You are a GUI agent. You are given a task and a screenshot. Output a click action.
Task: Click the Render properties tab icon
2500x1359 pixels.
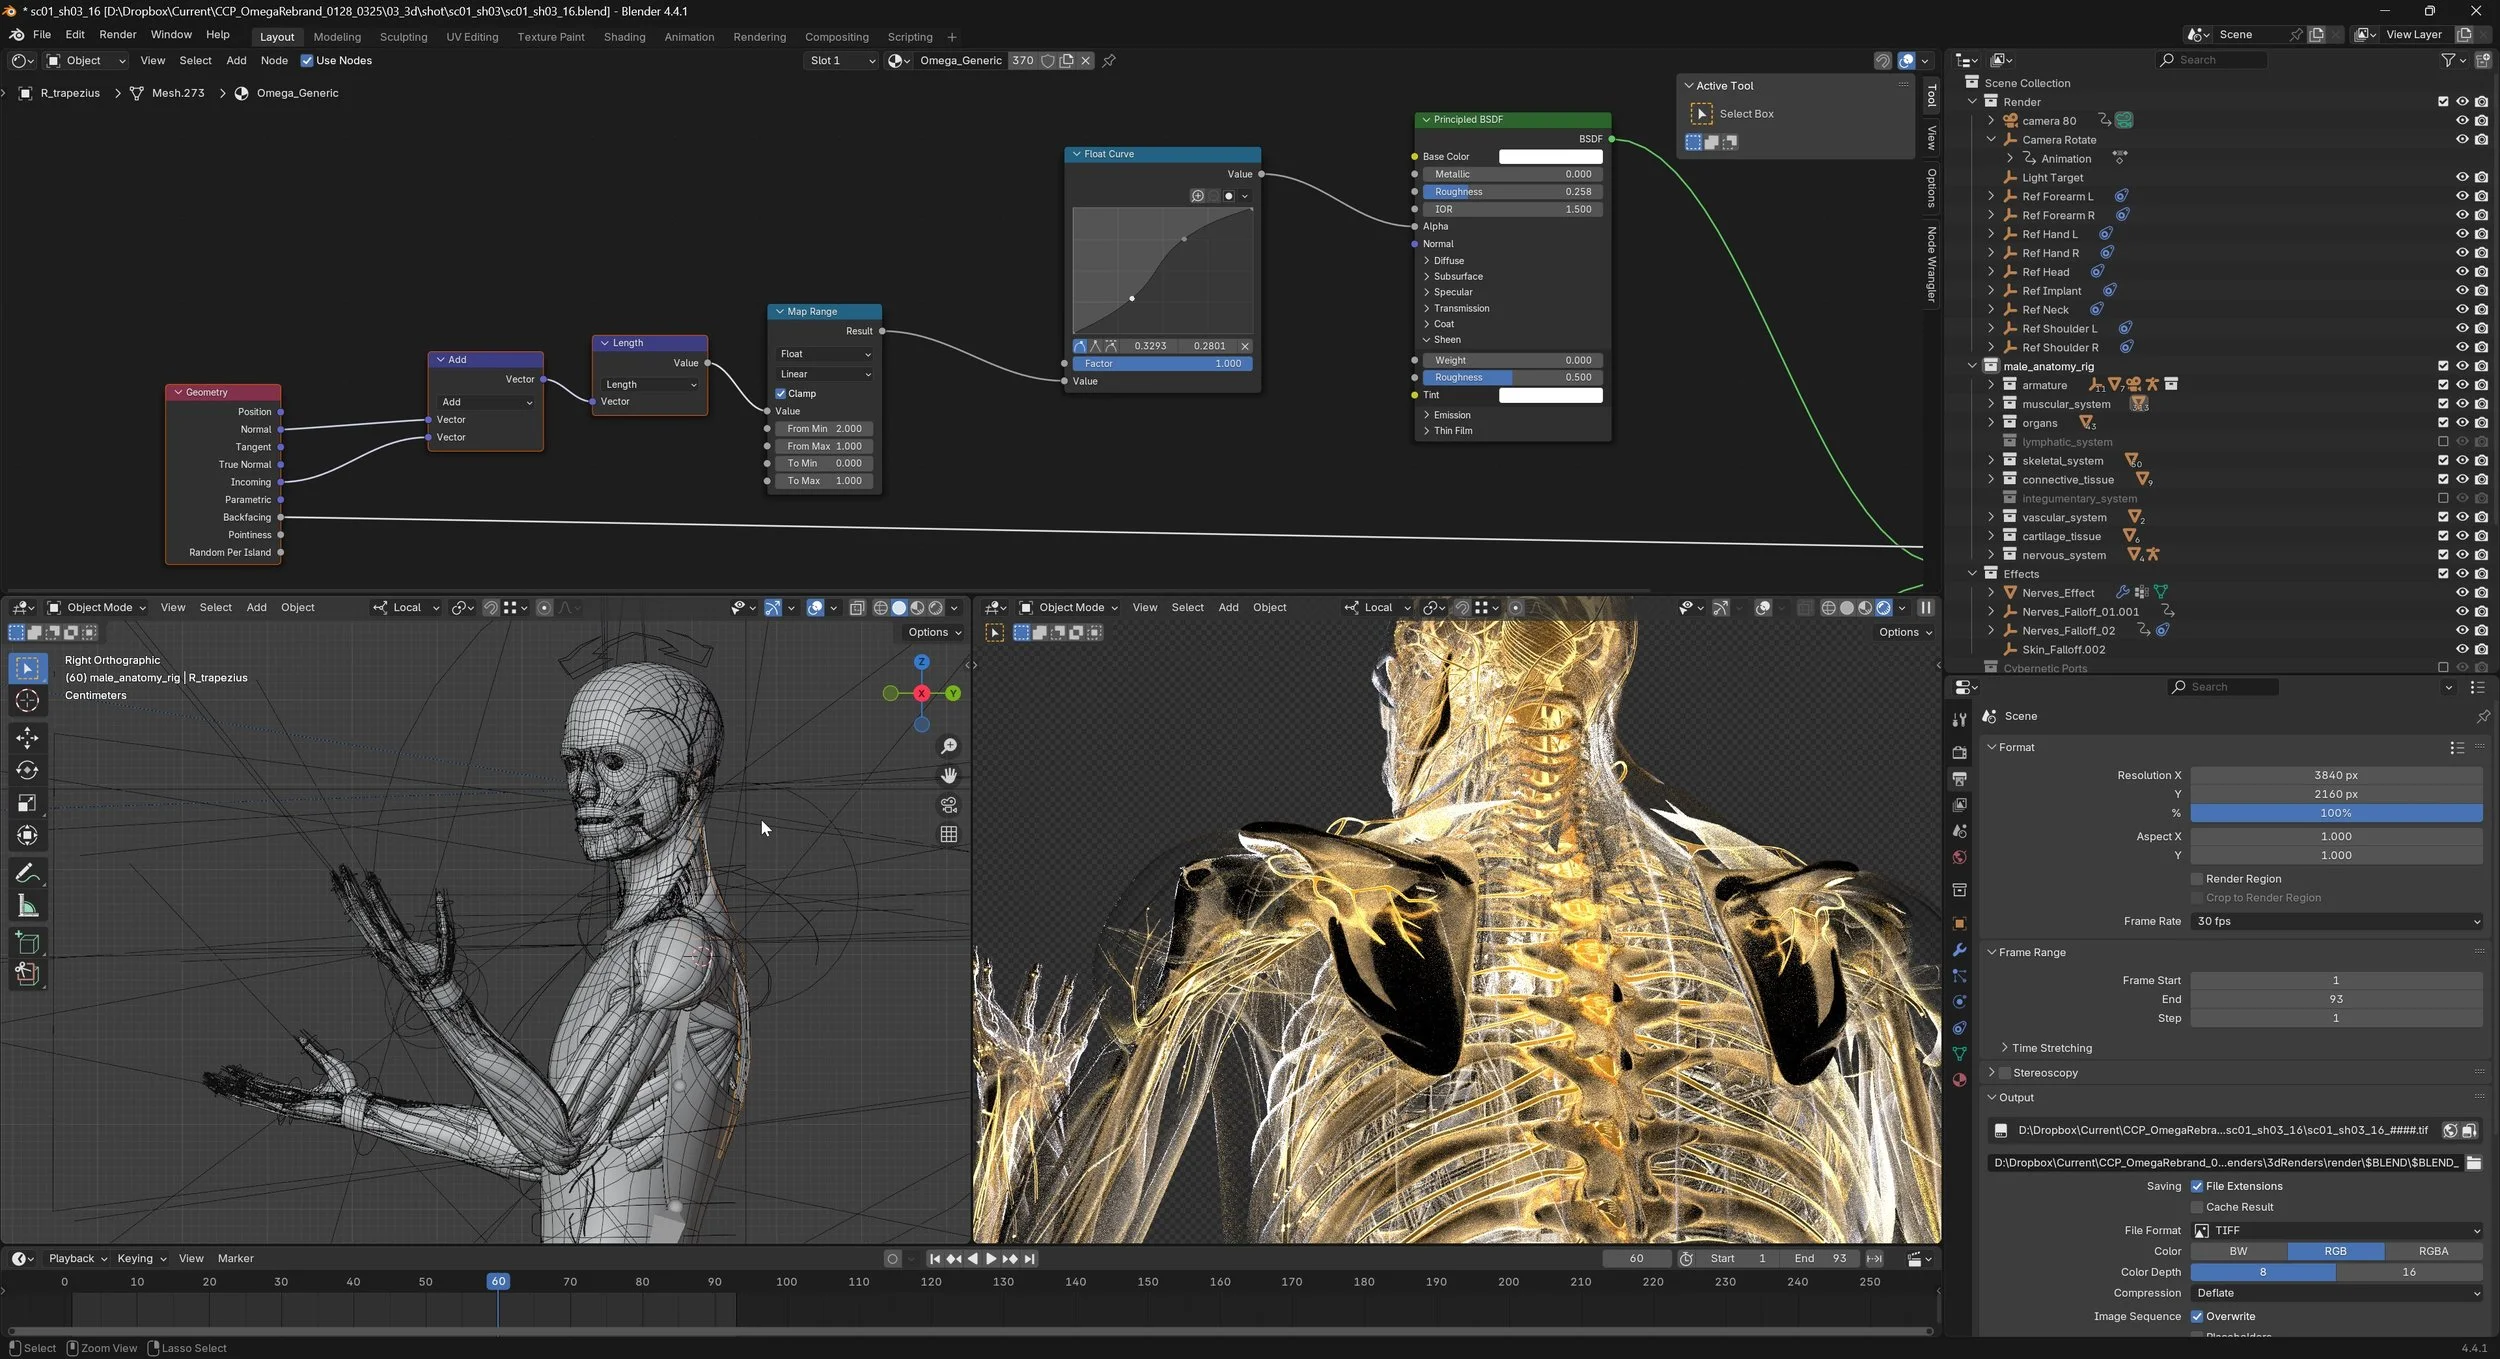1959,752
